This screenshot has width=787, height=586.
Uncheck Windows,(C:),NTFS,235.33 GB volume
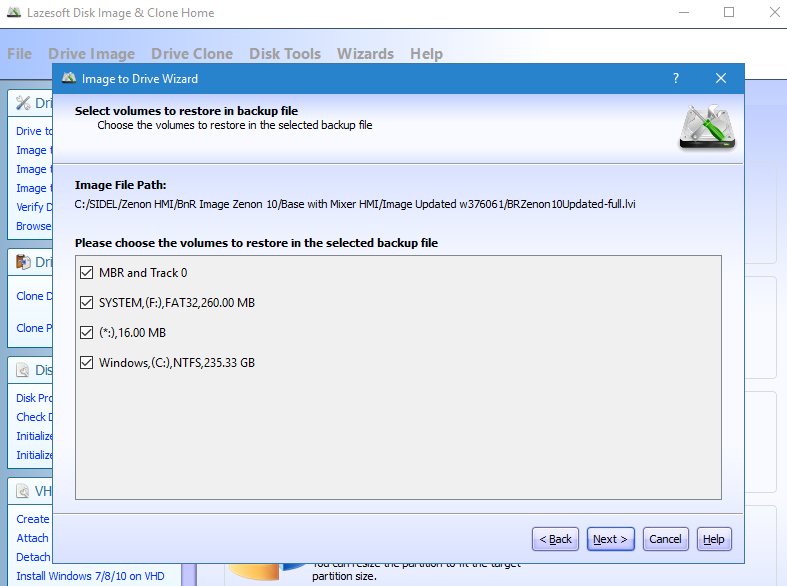(86, 363)
